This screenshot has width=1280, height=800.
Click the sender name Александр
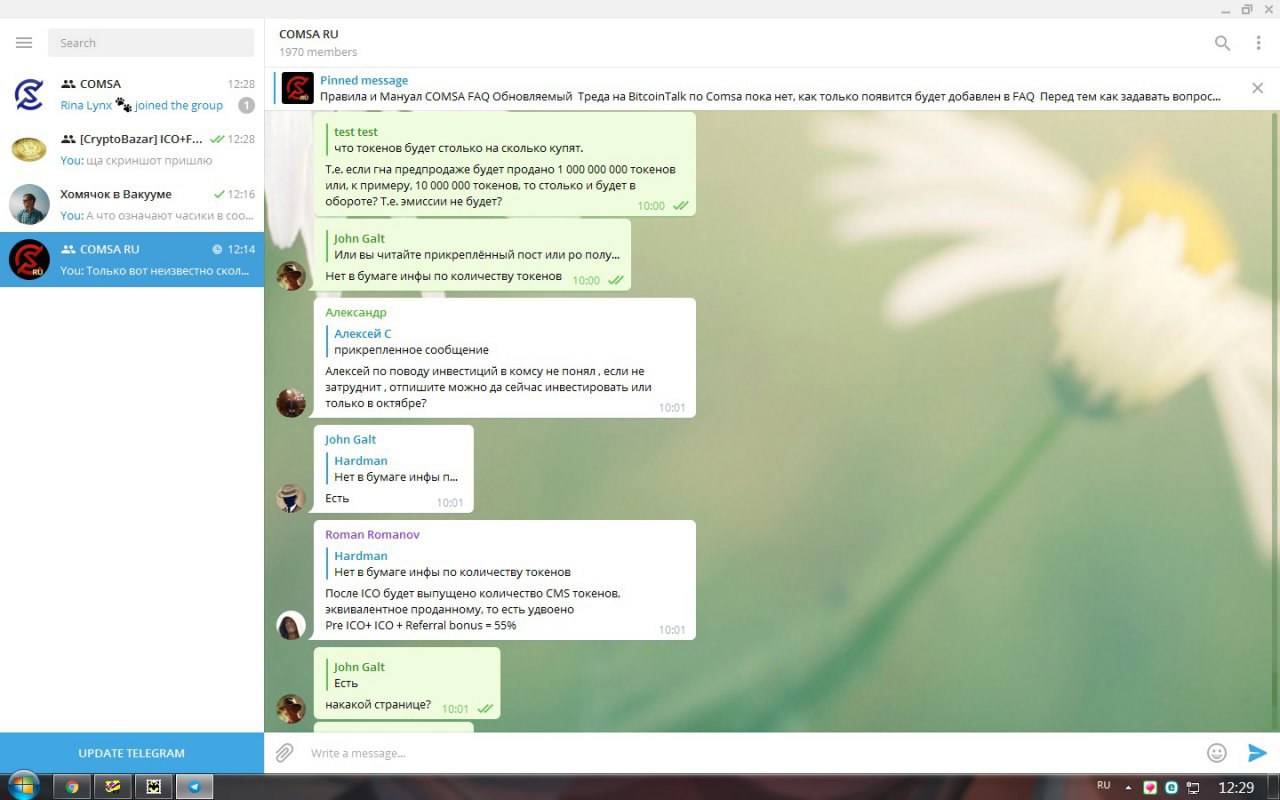(355, 313)
